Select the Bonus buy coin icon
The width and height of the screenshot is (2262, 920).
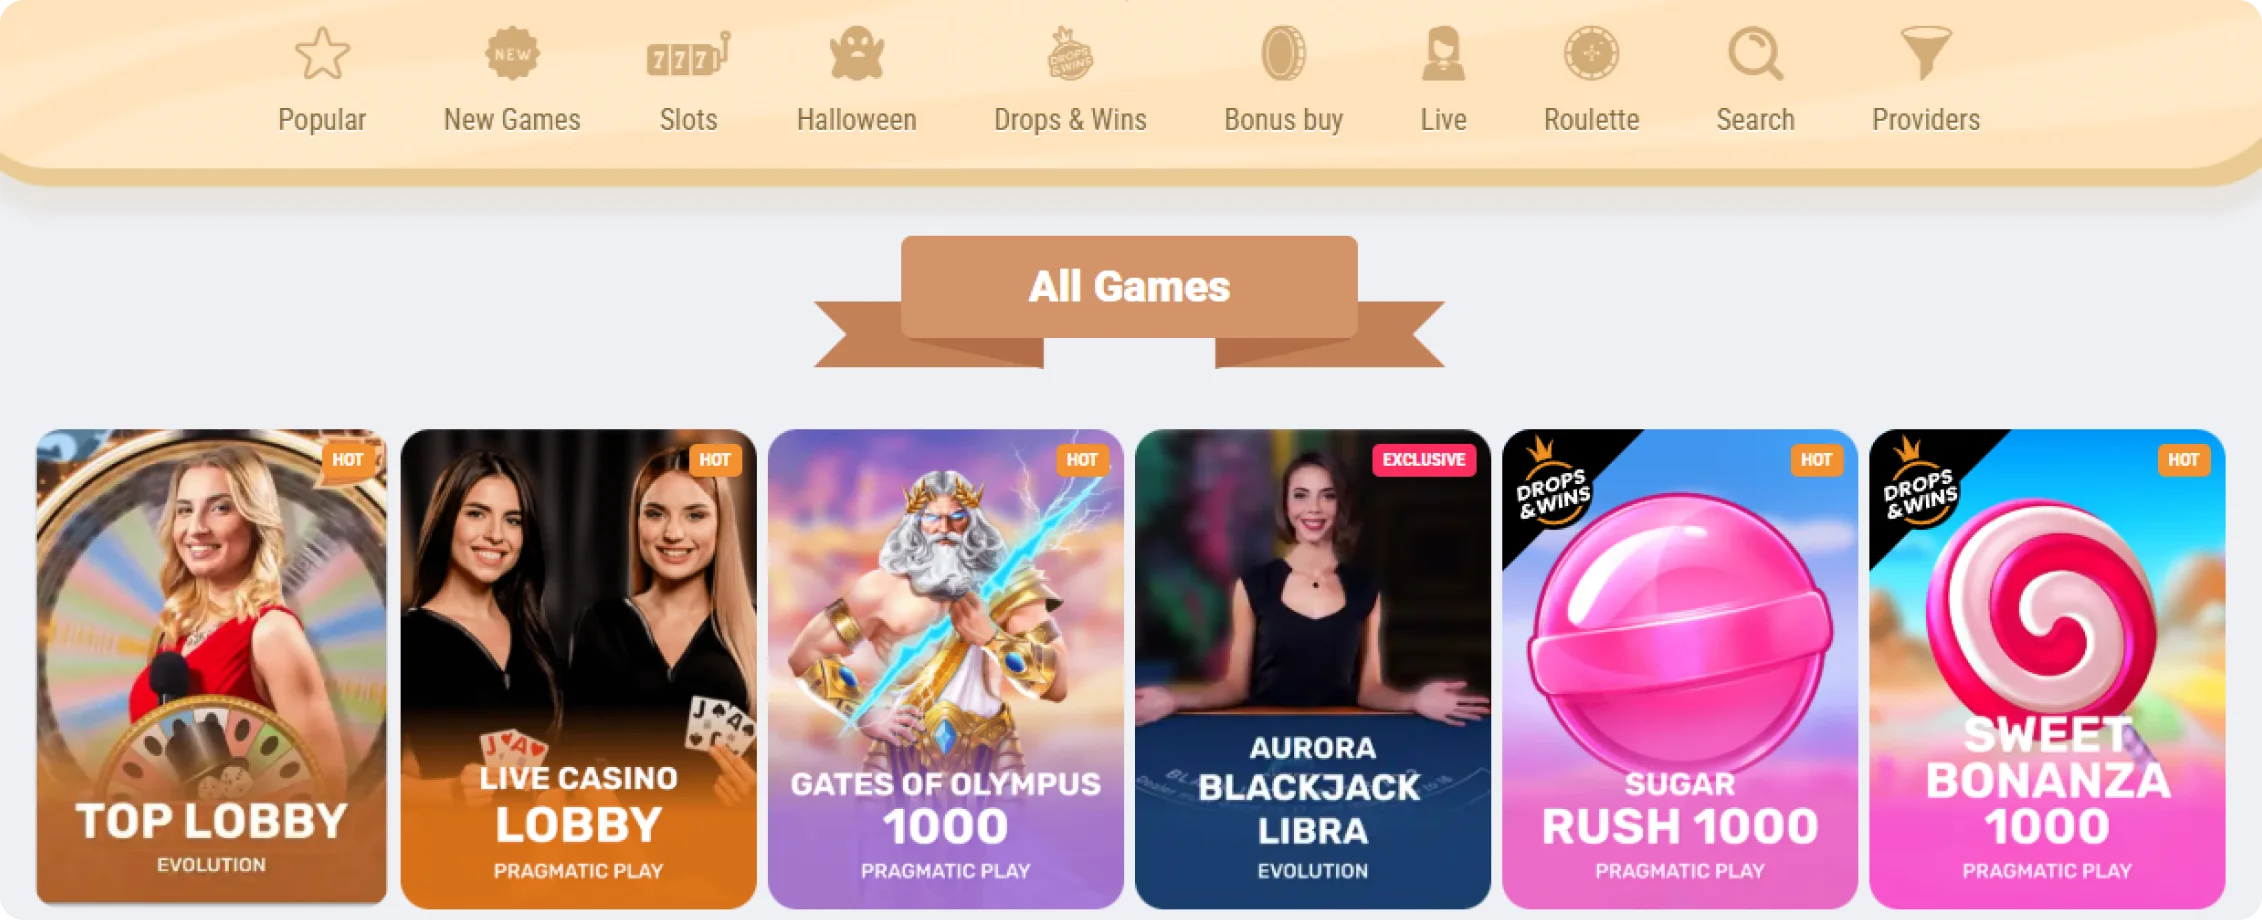click(1283, 54)
